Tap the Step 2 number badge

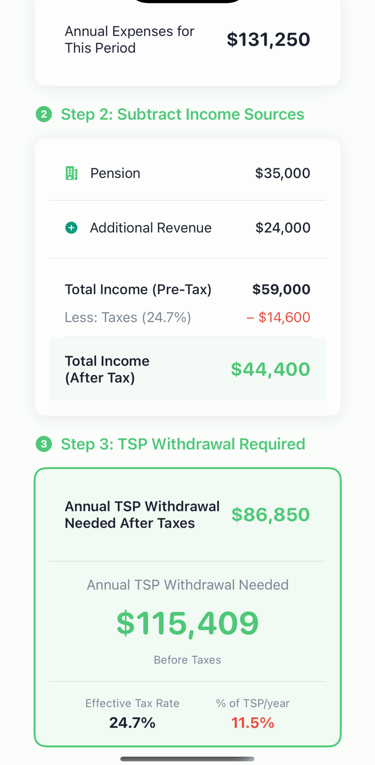(43, 115)
